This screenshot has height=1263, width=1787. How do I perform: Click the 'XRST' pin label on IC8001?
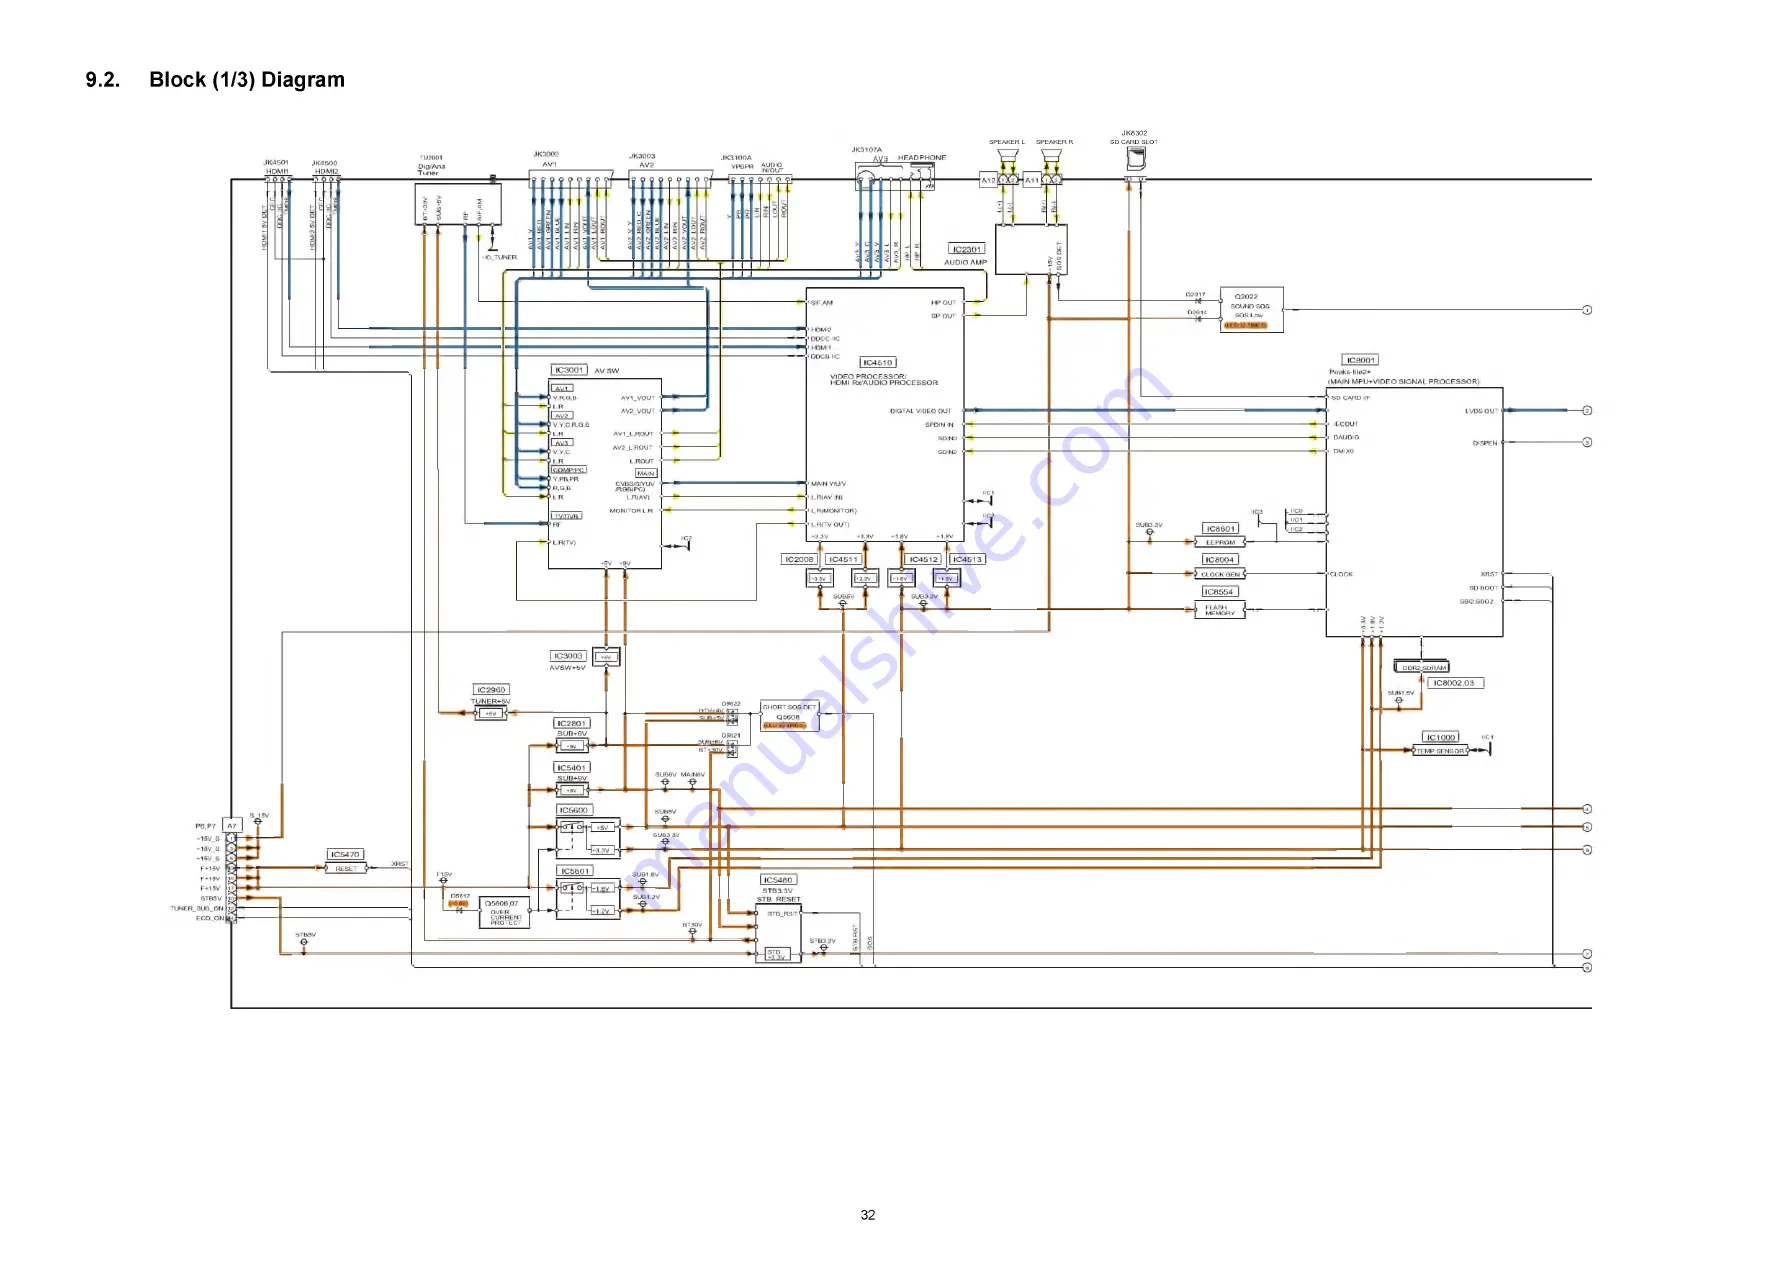tap(1489, 574)
